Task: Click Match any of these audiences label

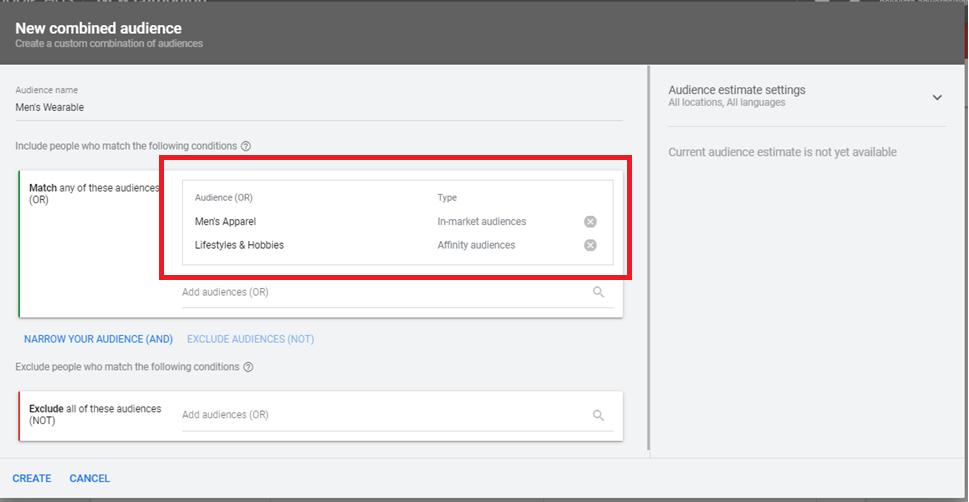Action: (x=94, y=194)
